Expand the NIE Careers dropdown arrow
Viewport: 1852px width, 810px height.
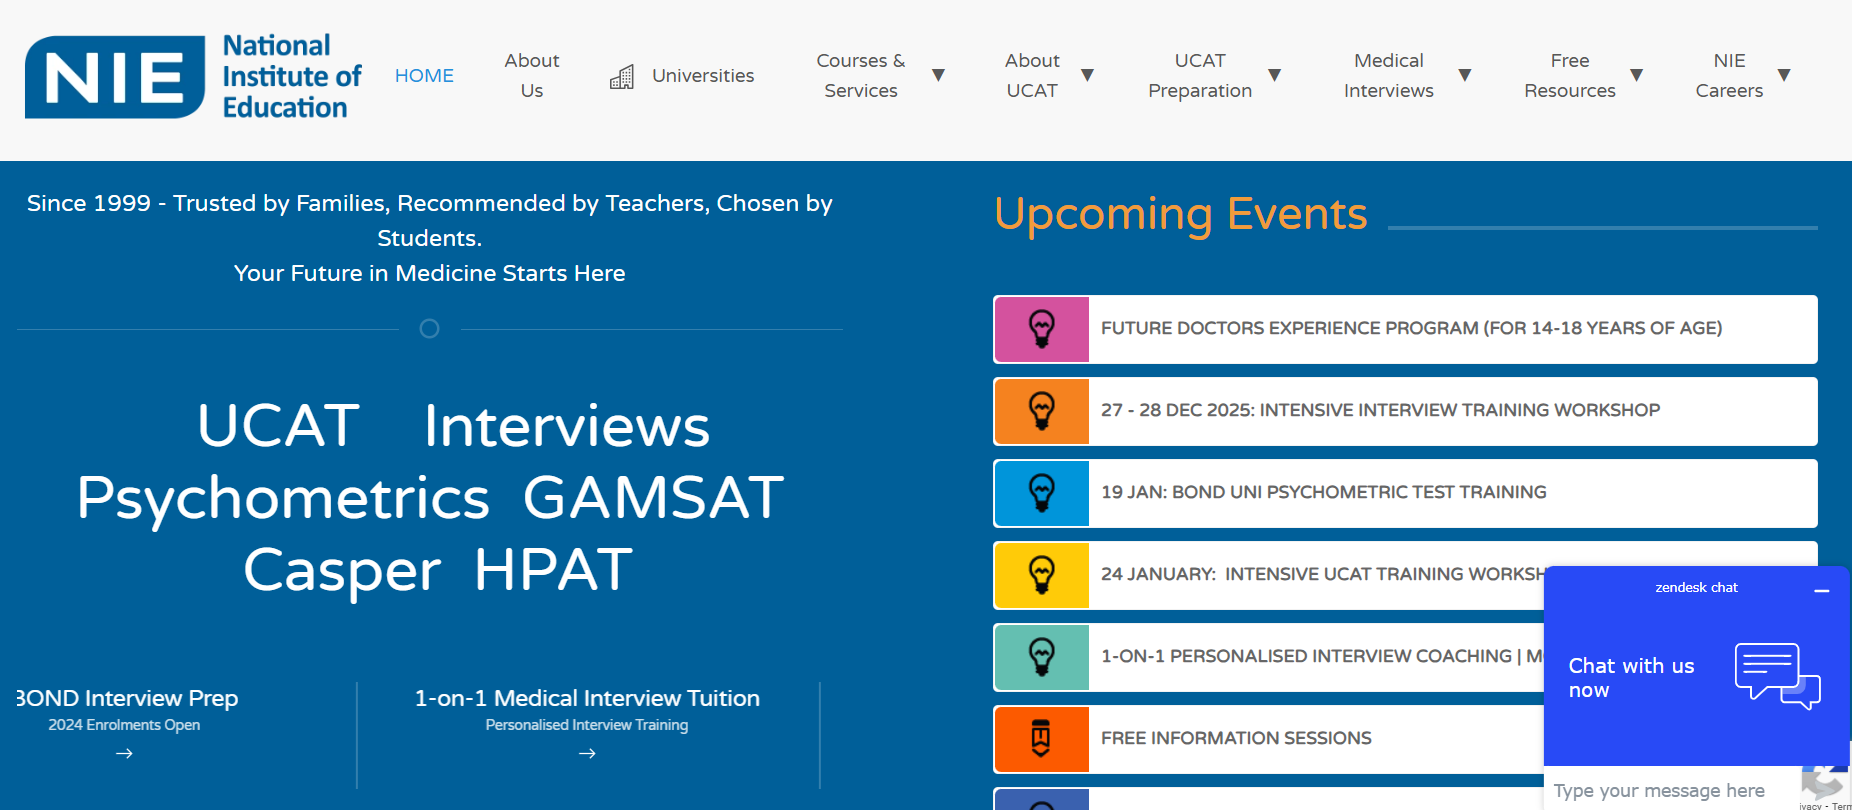pos(1783,75)
